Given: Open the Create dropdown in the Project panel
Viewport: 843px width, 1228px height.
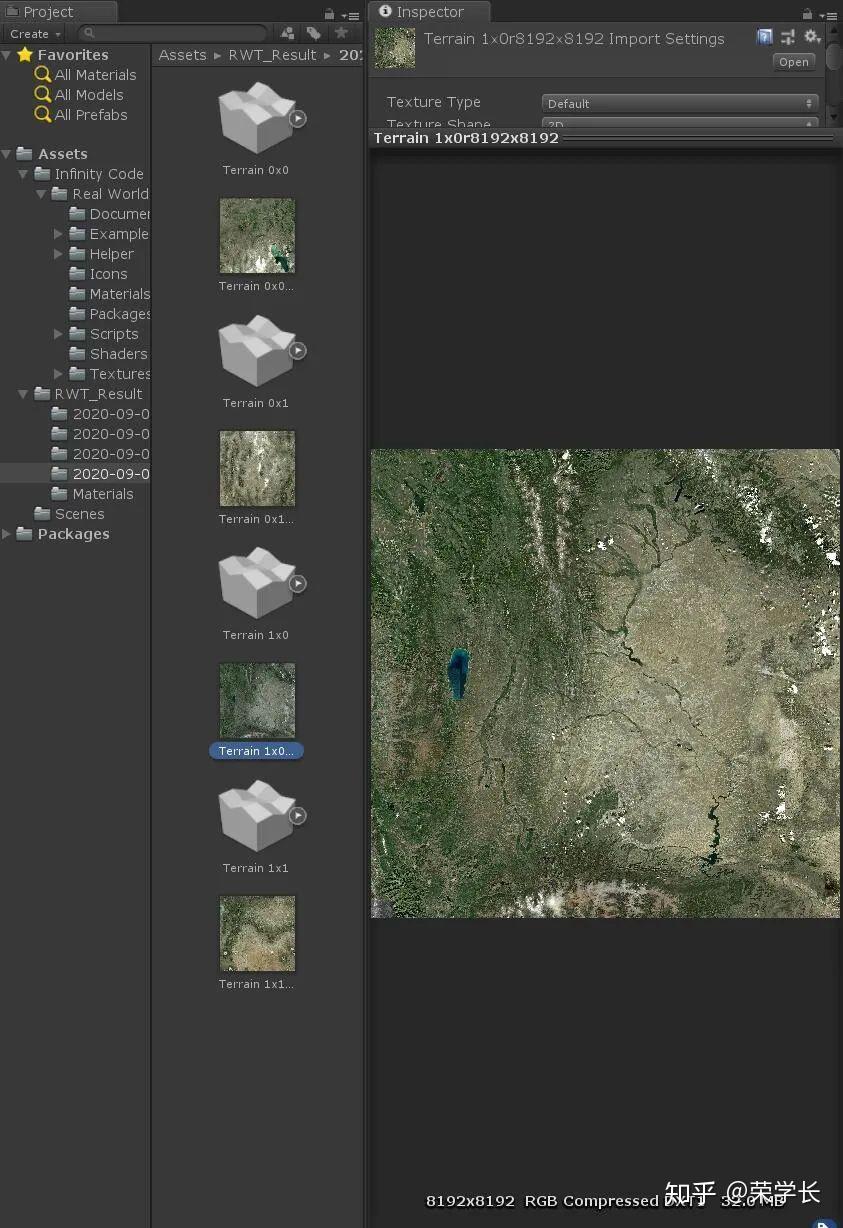Looking at the screenshot, I should point(33,33).
